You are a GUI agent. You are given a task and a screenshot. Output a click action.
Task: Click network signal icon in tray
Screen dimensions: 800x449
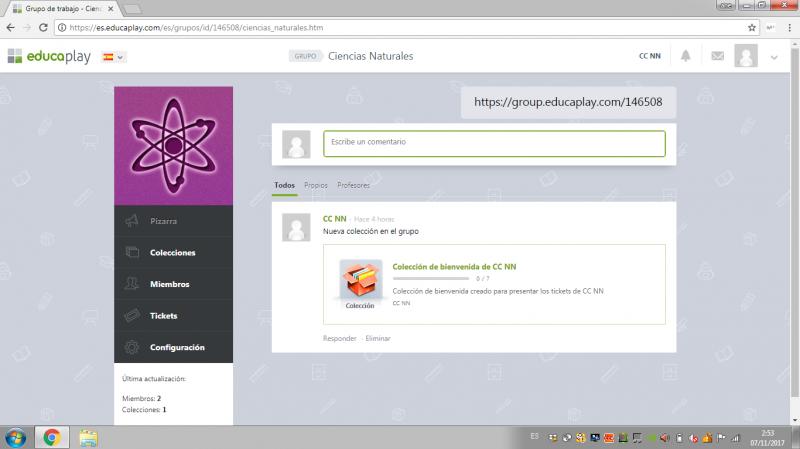(x=735, y=438)
